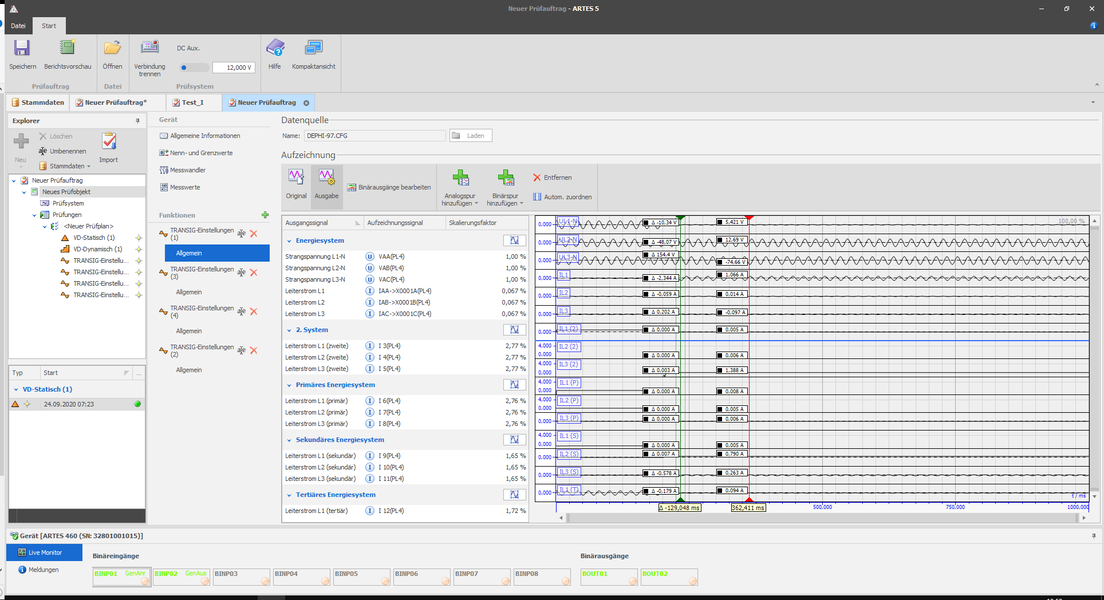Open the Messwerte section

pos(180,187)
